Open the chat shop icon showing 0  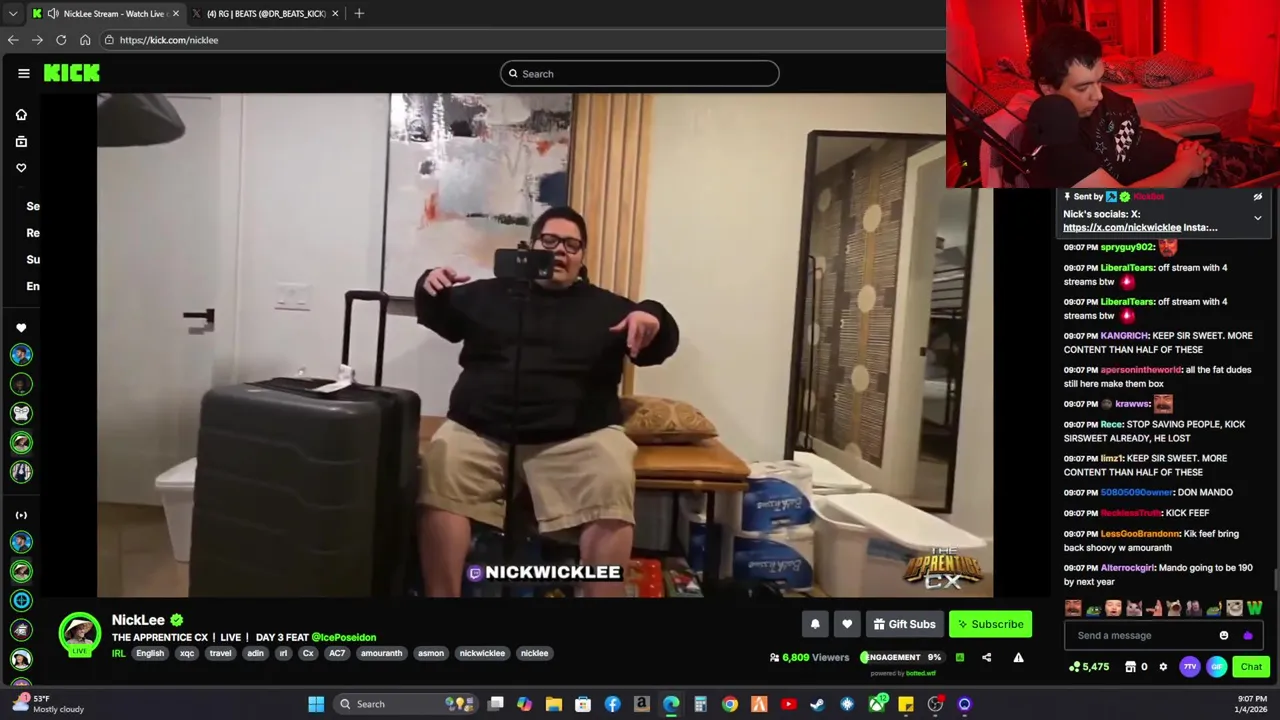coord(1136,667)
